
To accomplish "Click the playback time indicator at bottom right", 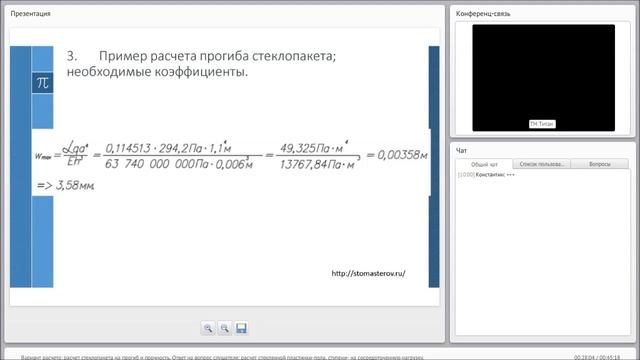I will pyautogui.click(x=597, y=357).
